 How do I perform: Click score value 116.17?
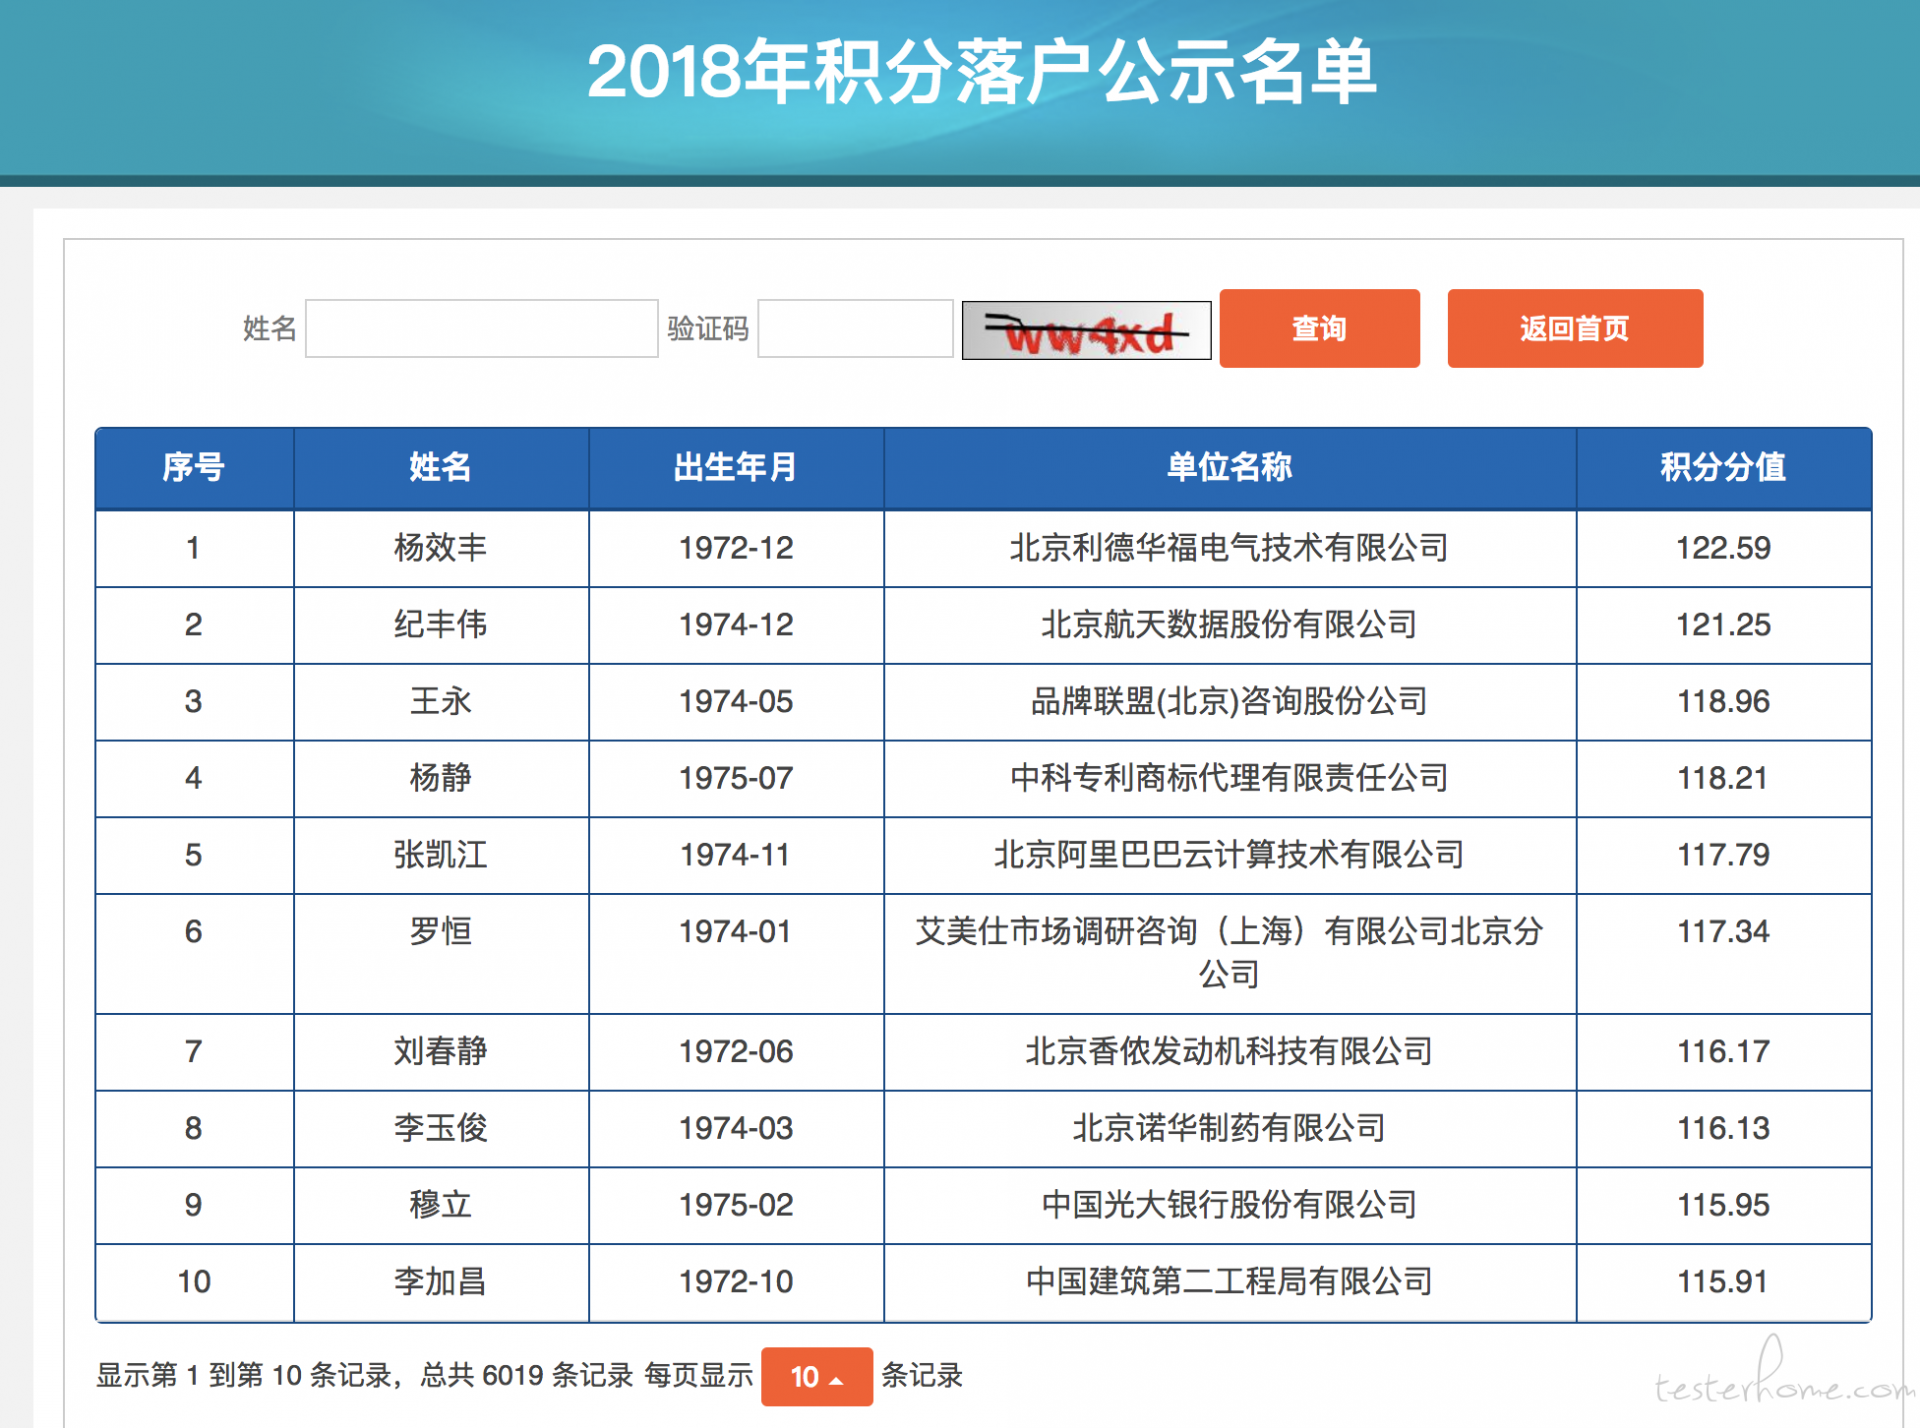(x=1723, y=1051)
